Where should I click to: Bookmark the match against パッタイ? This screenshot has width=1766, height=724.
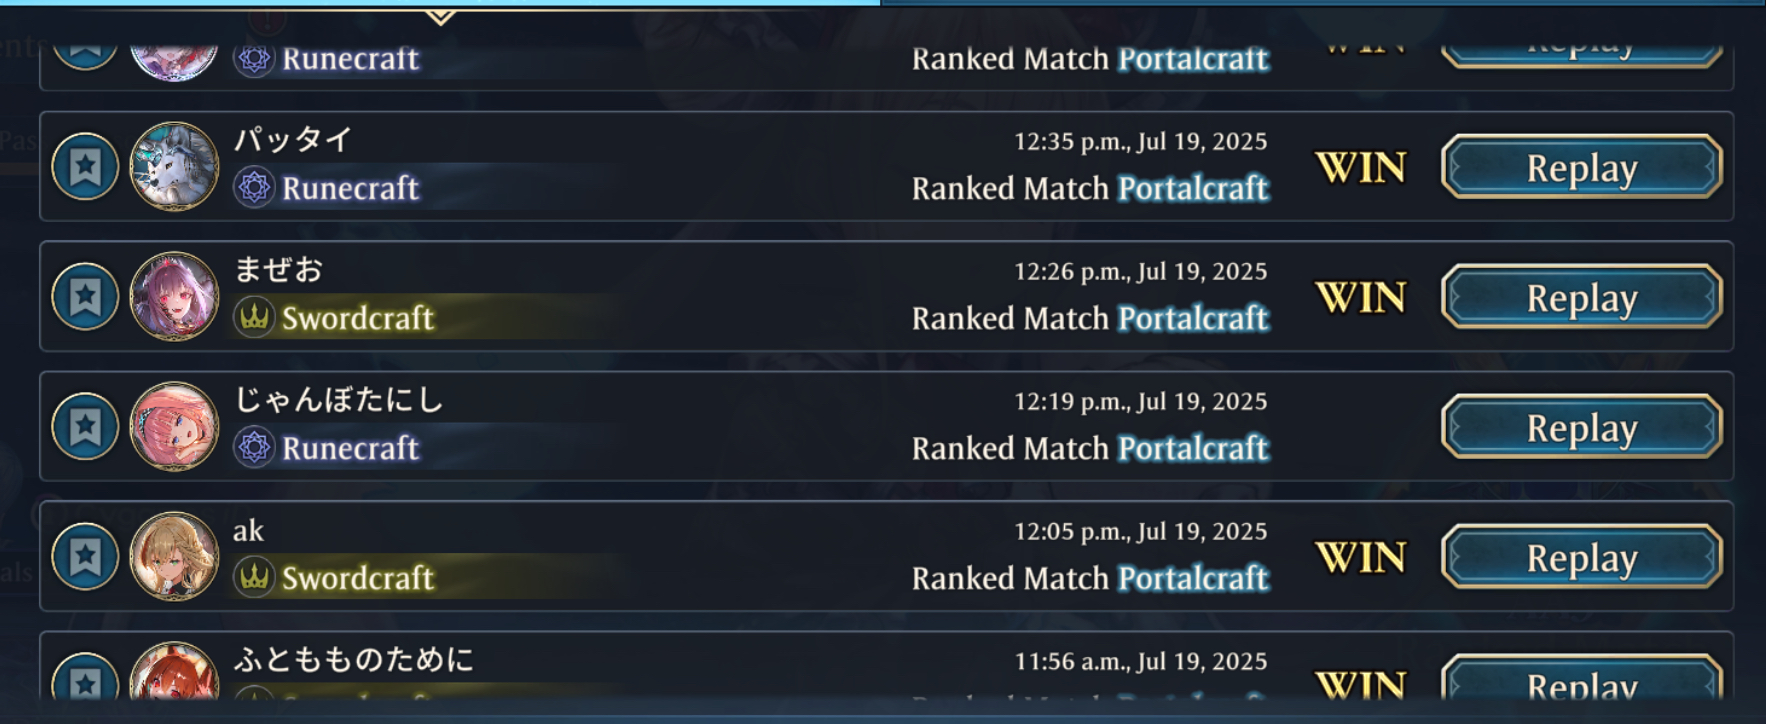click(x=85, y=166)
